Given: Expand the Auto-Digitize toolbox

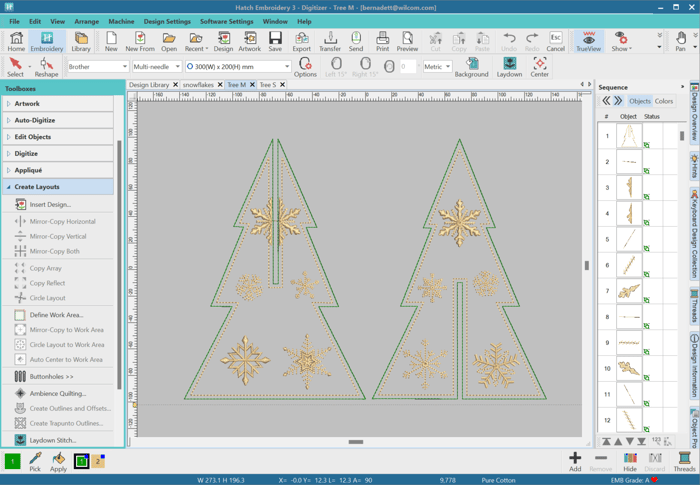Looking at the screenshot, I should coord(35,120).
